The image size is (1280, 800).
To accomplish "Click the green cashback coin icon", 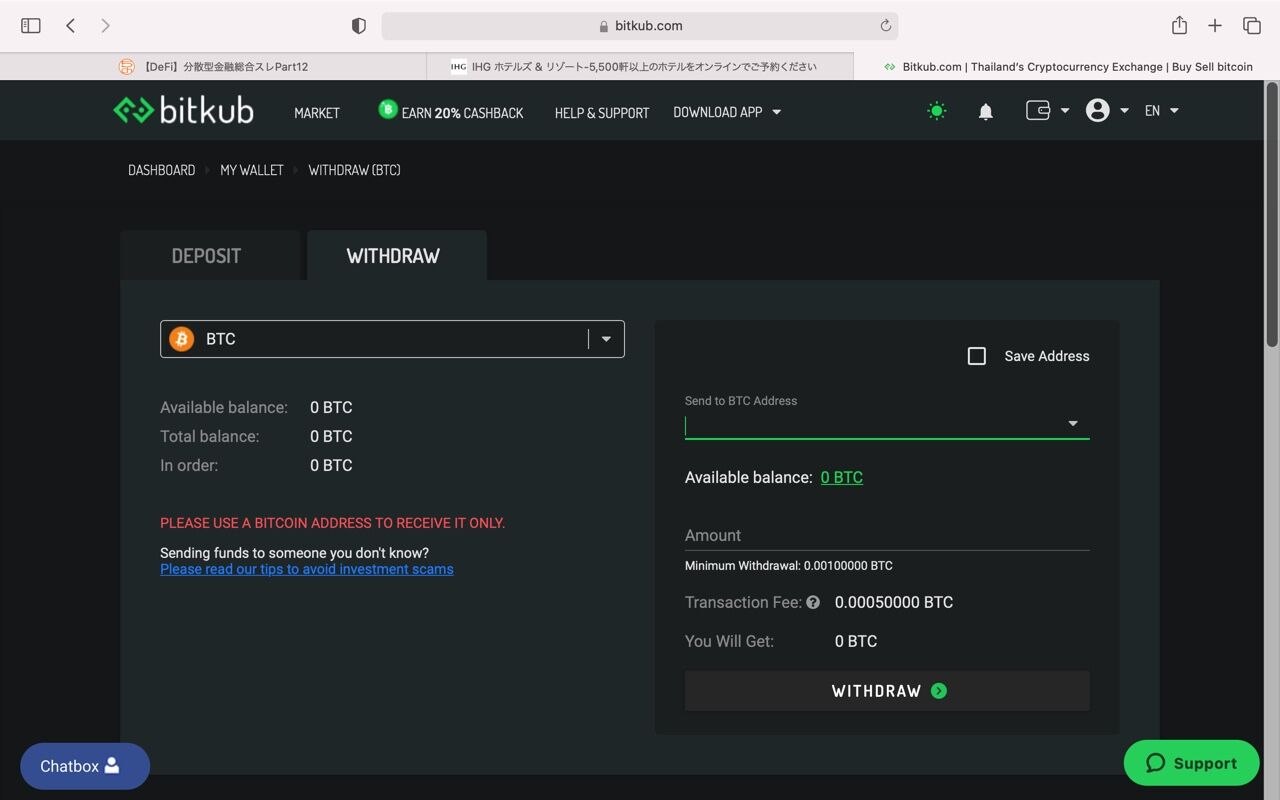I will pos(388,109).
